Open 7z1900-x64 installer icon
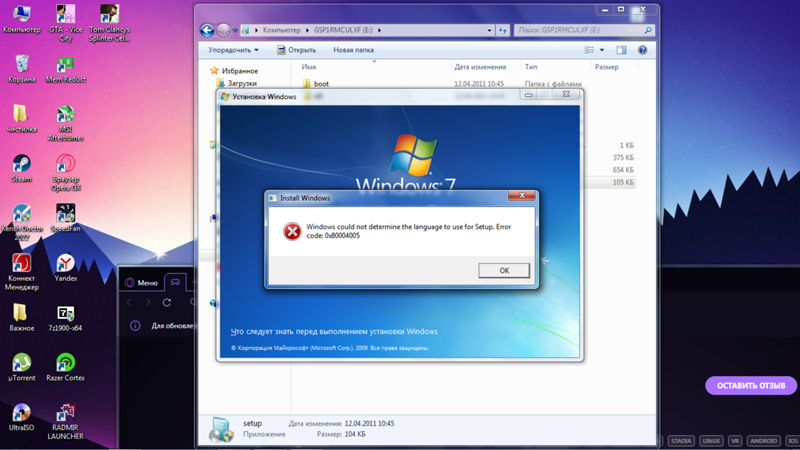The height and width of the screenshot is (450, 800). (65, 318)
